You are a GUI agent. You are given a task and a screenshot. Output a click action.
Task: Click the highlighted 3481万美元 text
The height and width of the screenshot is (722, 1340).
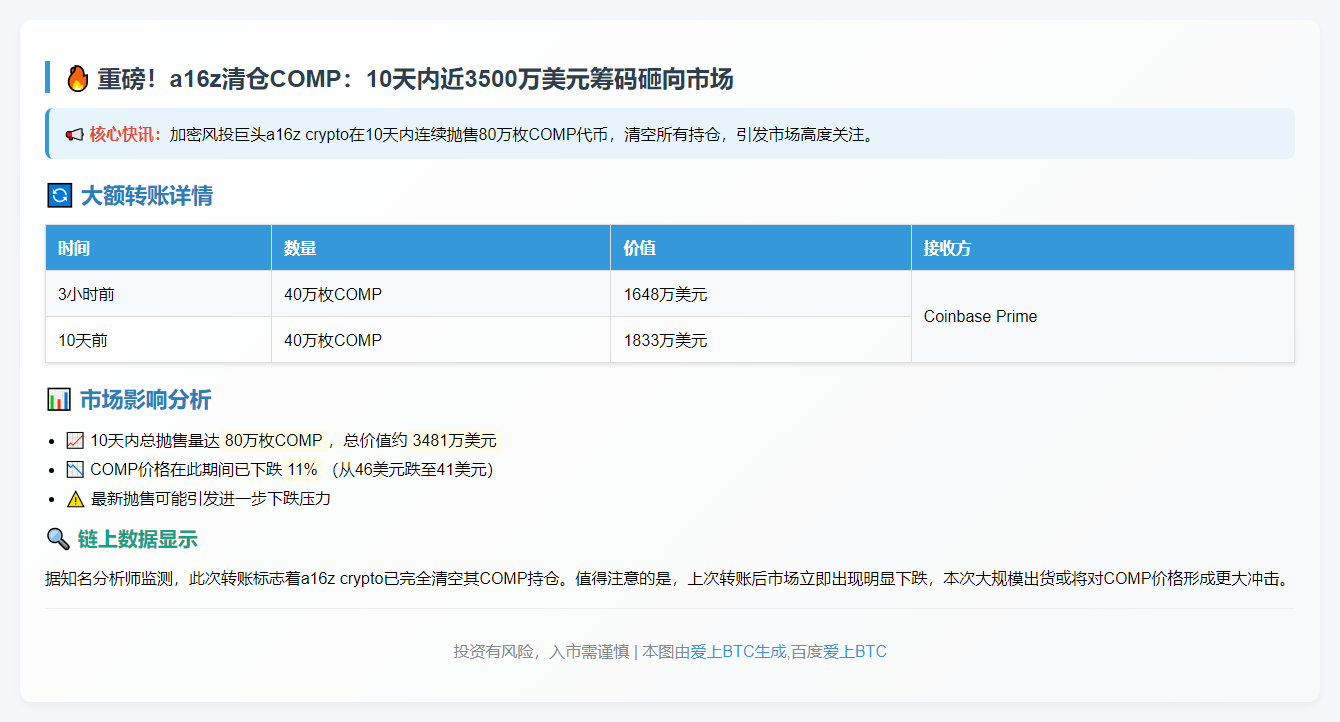pyautogui.click(x=454, y=440)
